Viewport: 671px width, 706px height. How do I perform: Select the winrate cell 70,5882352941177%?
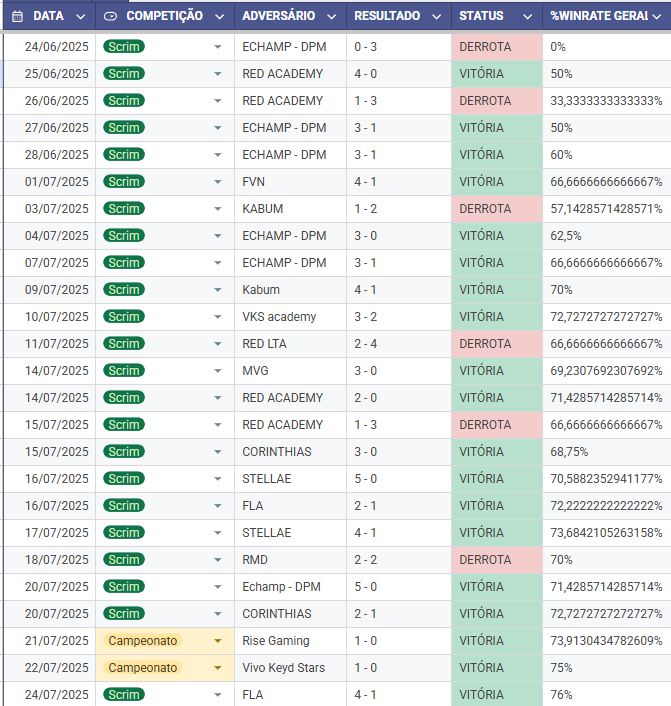pos(607,479)
